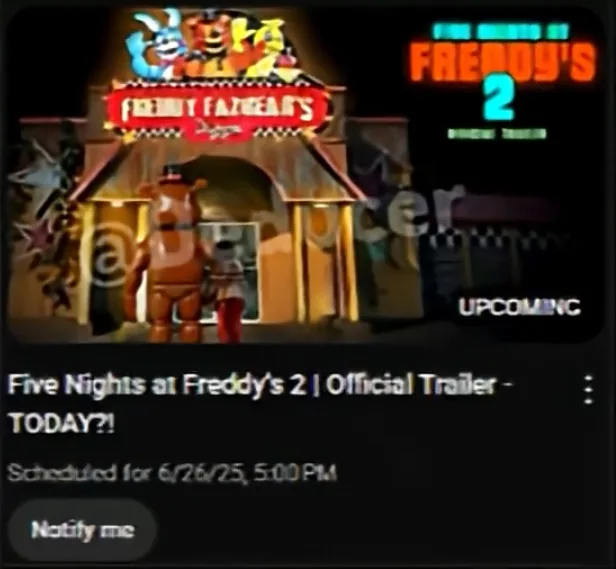This screenshot has height=569, width=616.
Task: Click the yellow chicken character above the sign
Action: coord(257,47)
